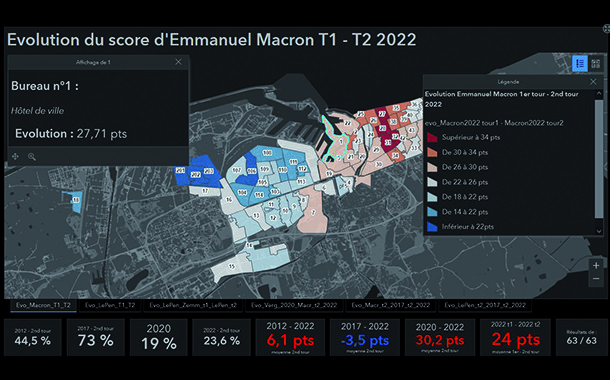
Task: Click the 2020 - 2022 30,2 pts card
Action: (x=440, y=337)
